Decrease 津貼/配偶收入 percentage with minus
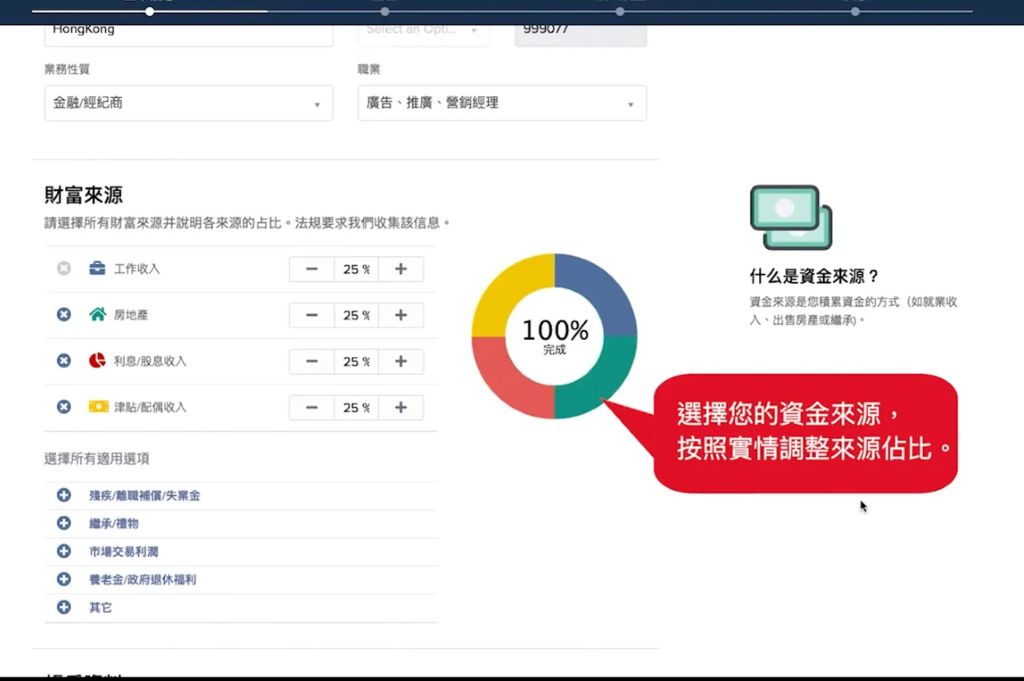1024x681 pixels. pos(312,407)
